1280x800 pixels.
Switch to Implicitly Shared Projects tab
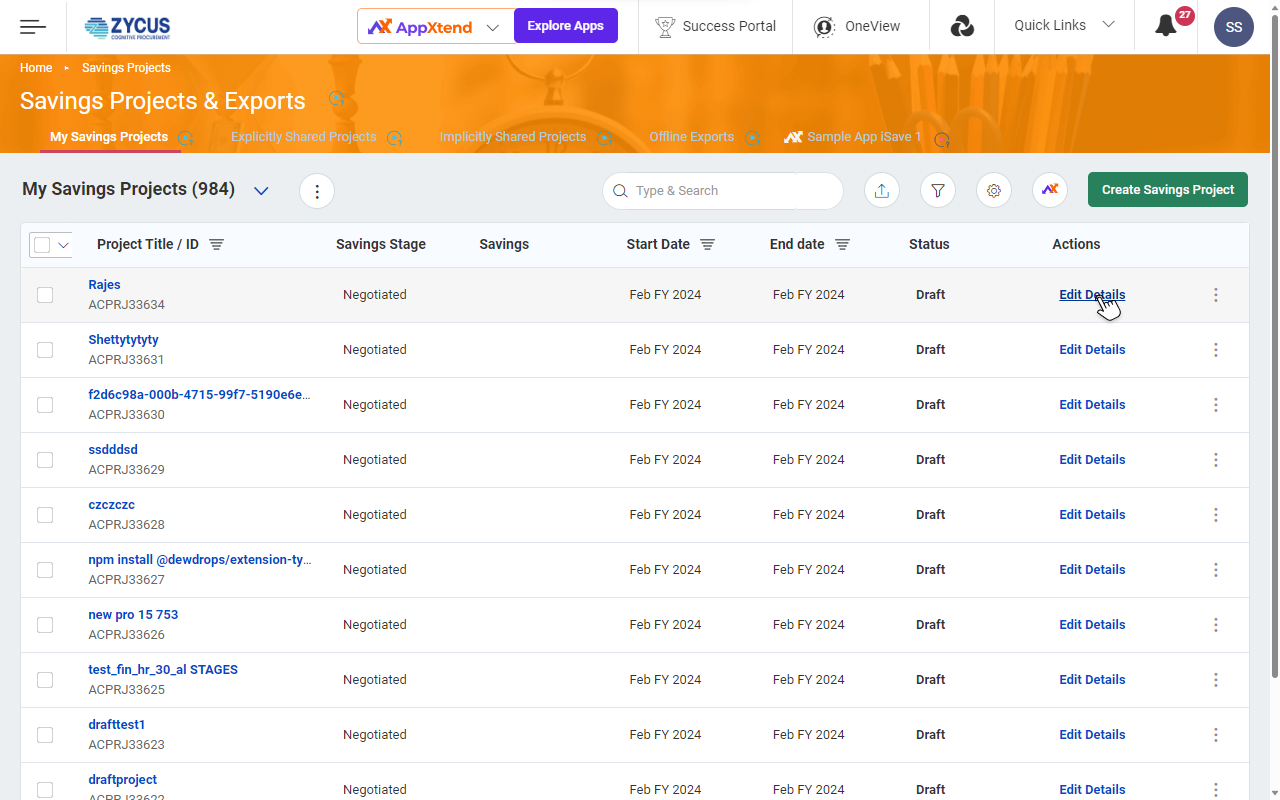pyautogui.click(x=513, y=137)
